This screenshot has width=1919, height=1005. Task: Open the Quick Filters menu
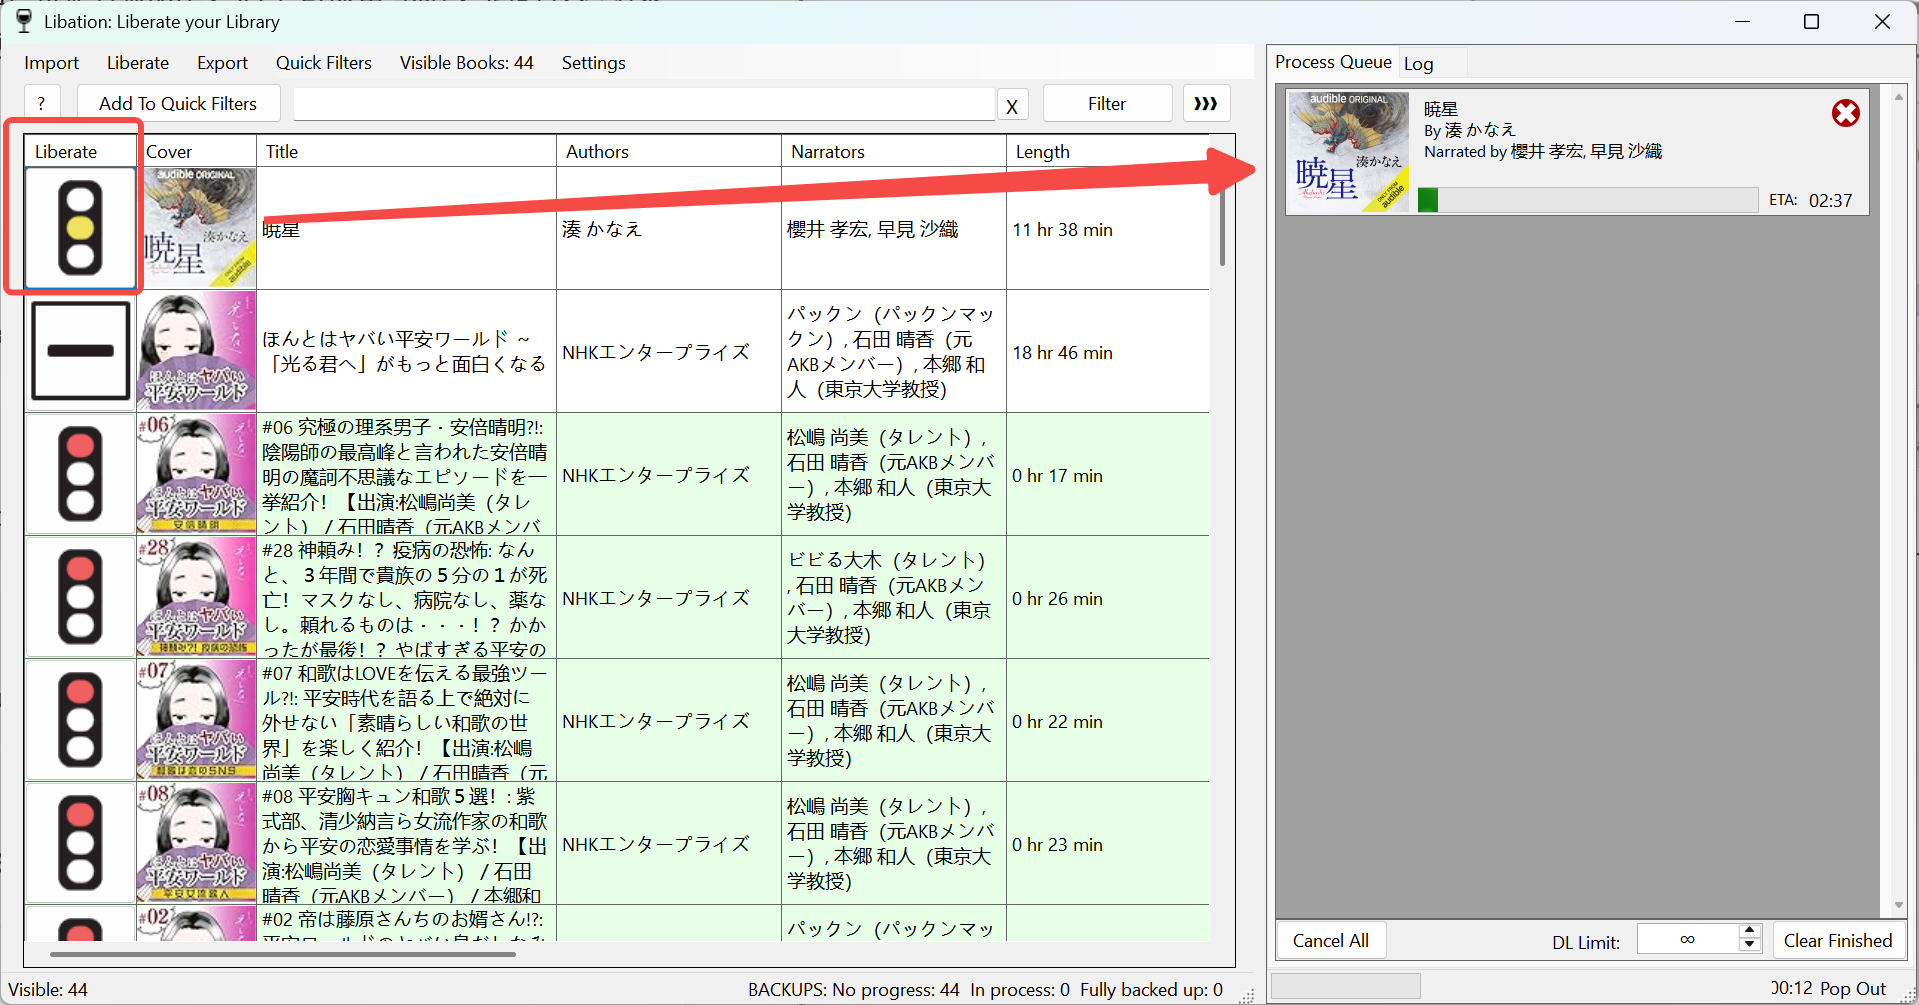tap(324, 63)
